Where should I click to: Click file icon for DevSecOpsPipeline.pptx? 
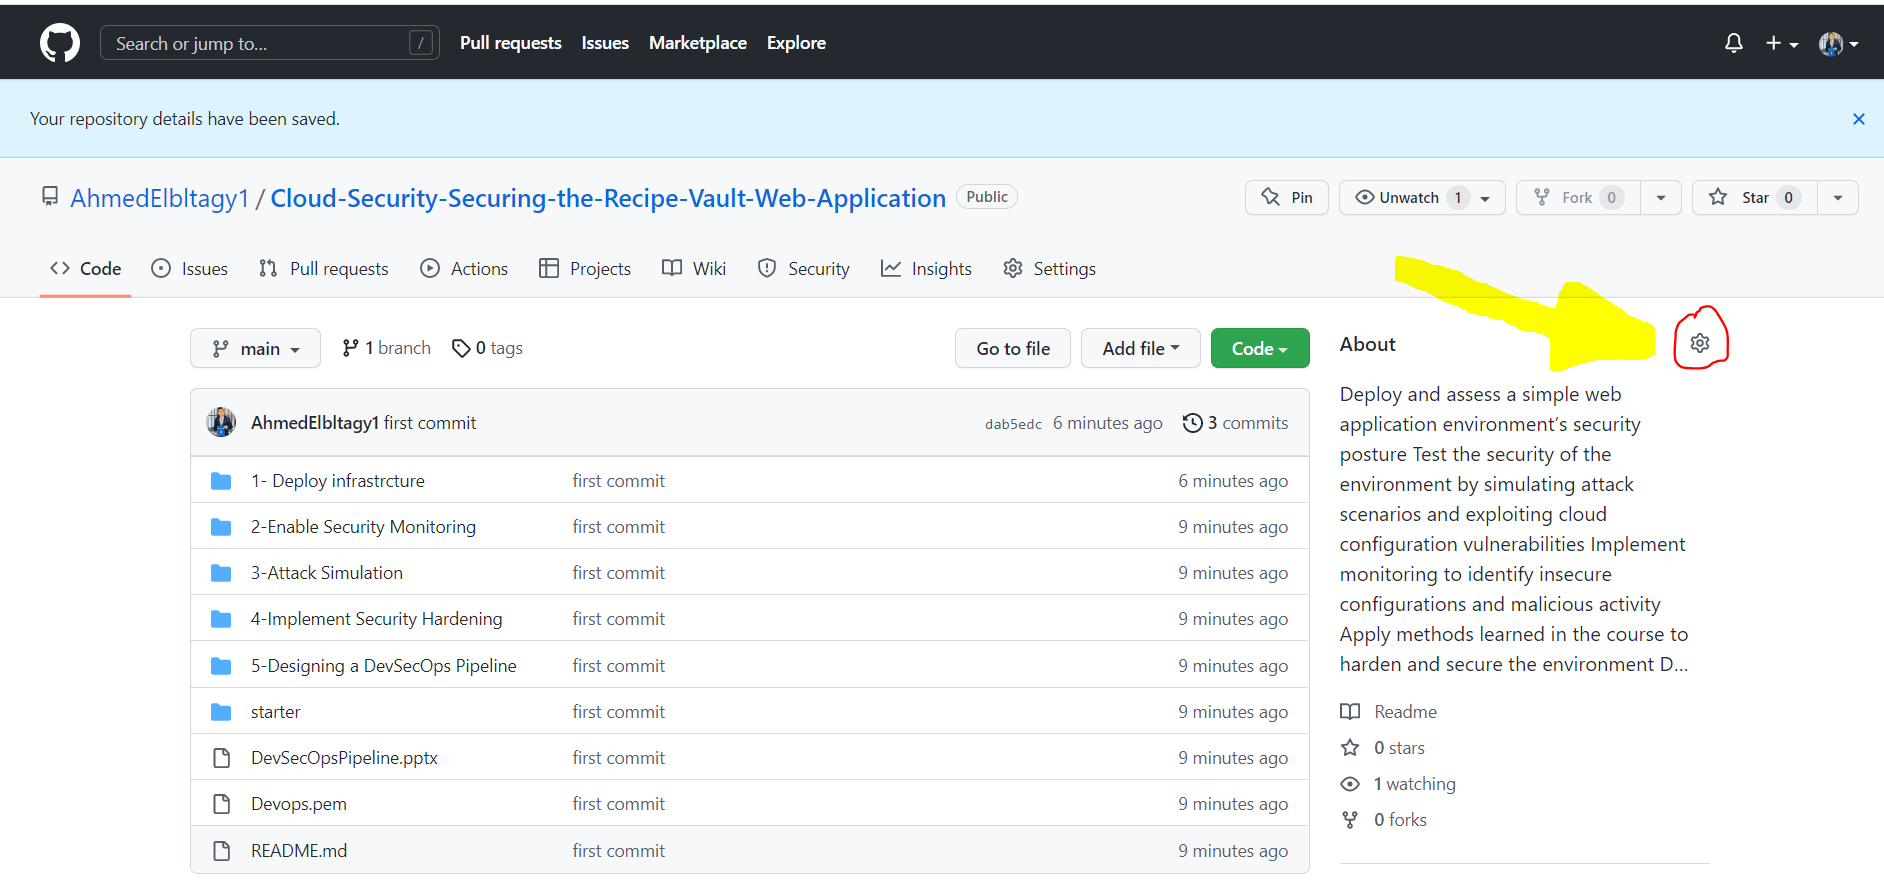click(222, 758)
